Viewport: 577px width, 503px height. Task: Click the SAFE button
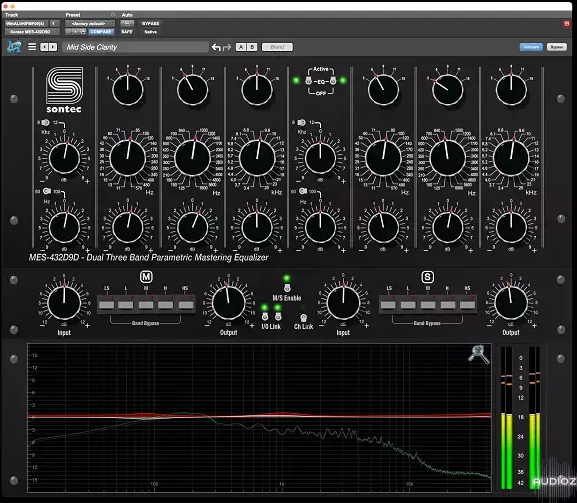[x=127, y=32]
